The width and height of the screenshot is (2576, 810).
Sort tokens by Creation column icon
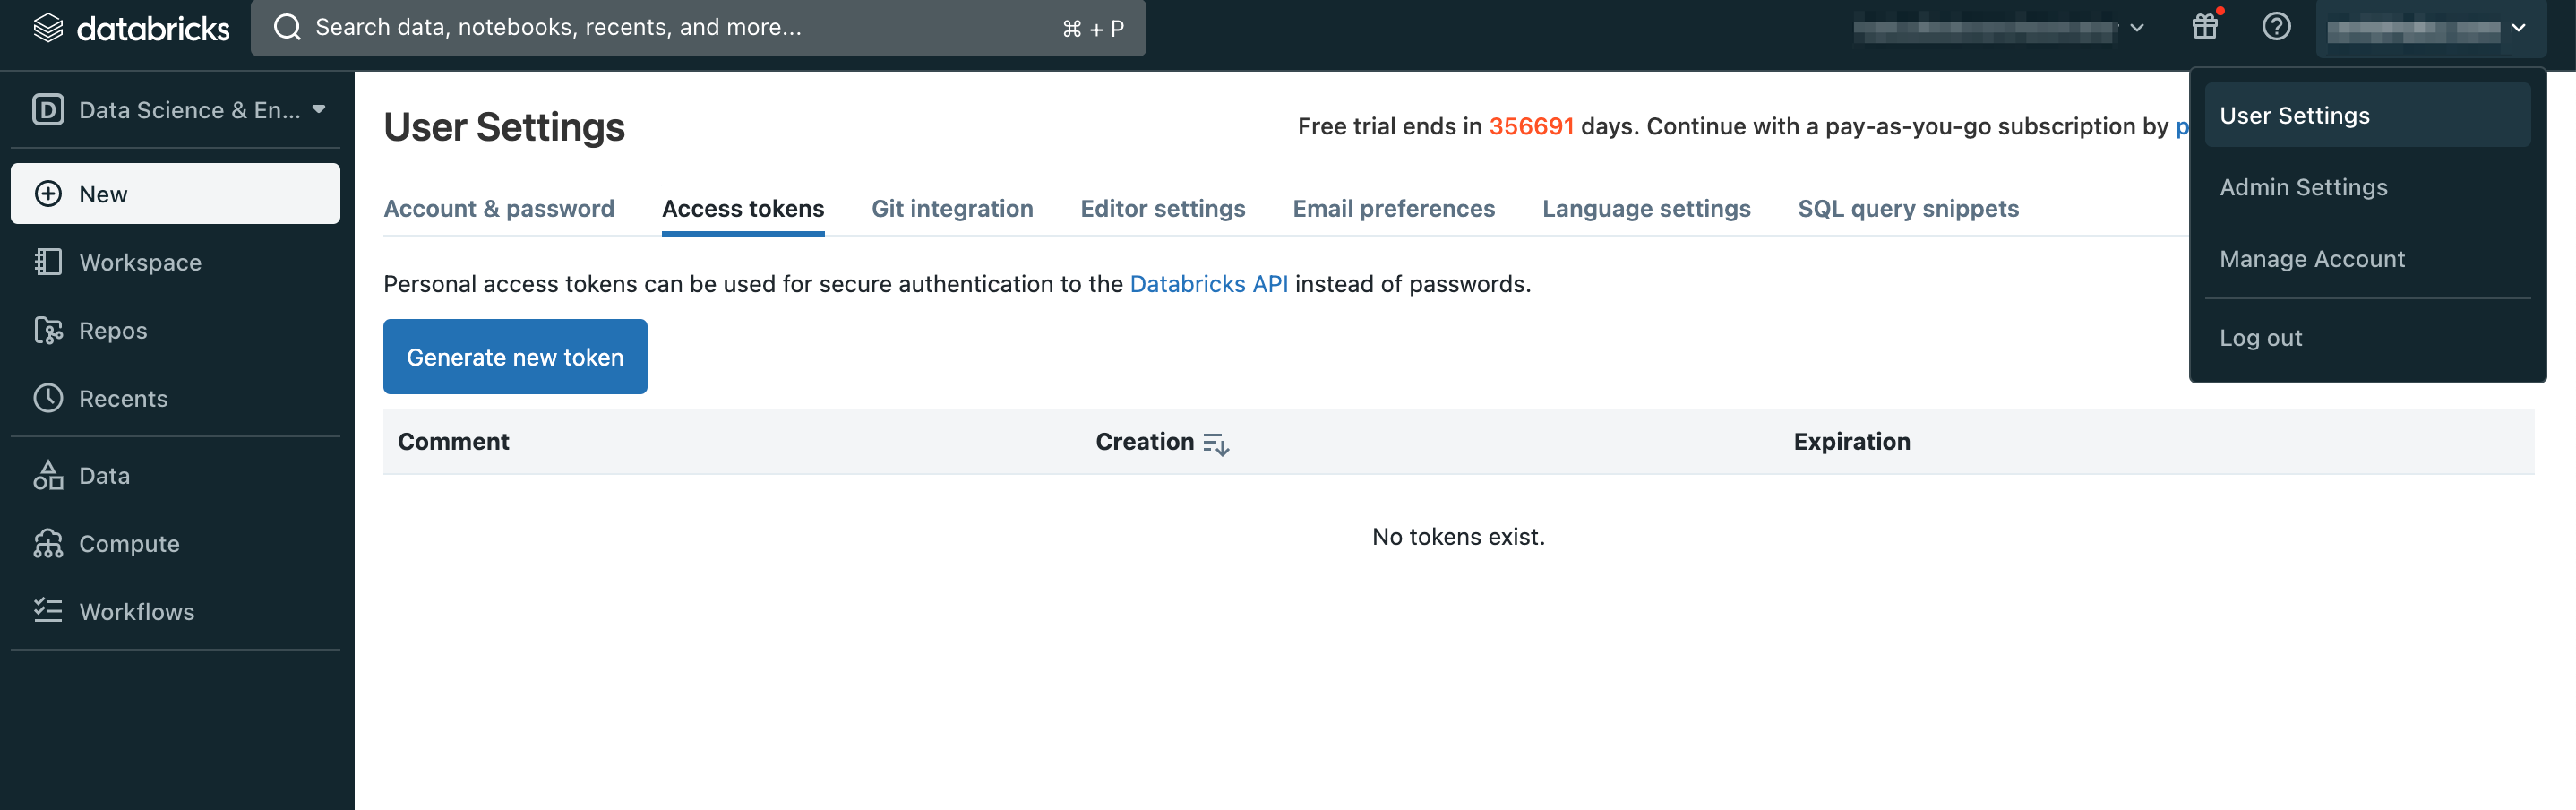click(x=1215, y=443)
